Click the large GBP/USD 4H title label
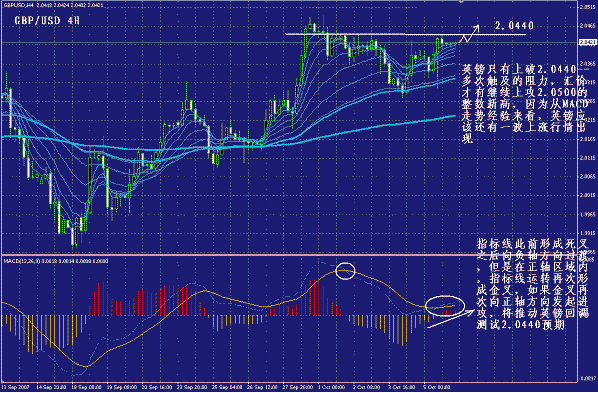Viewport: 598px width, 393px height. (47, 20)
